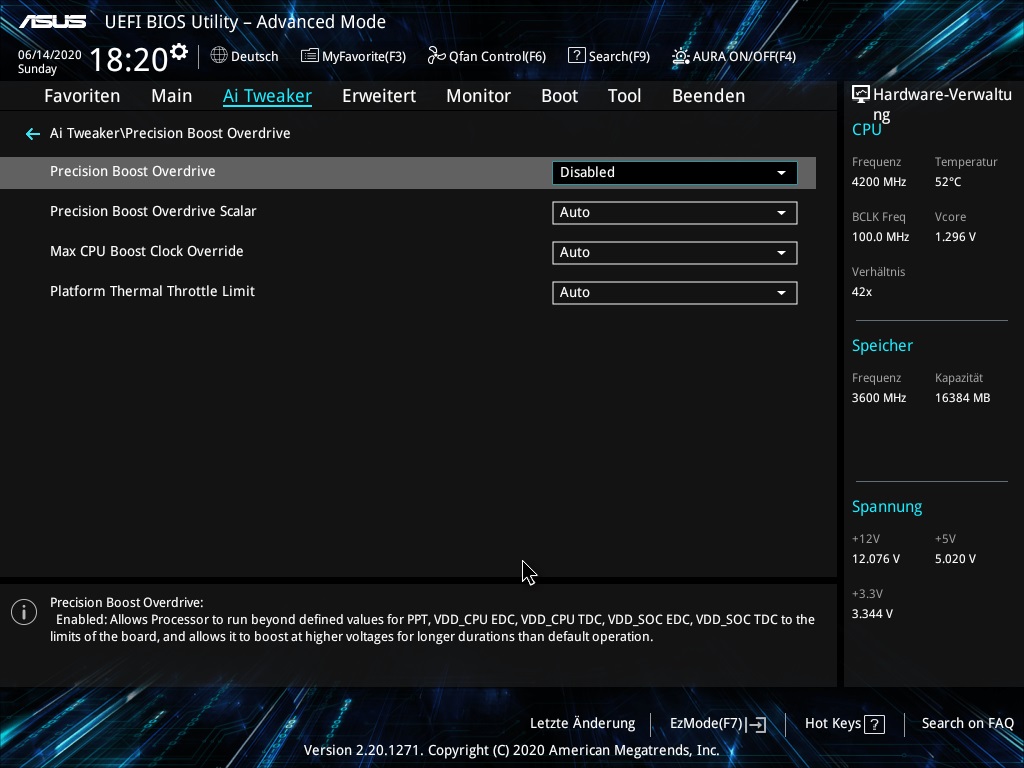
Task: Select Max CPU Boost Clock Override label
Action: point(147,251)
